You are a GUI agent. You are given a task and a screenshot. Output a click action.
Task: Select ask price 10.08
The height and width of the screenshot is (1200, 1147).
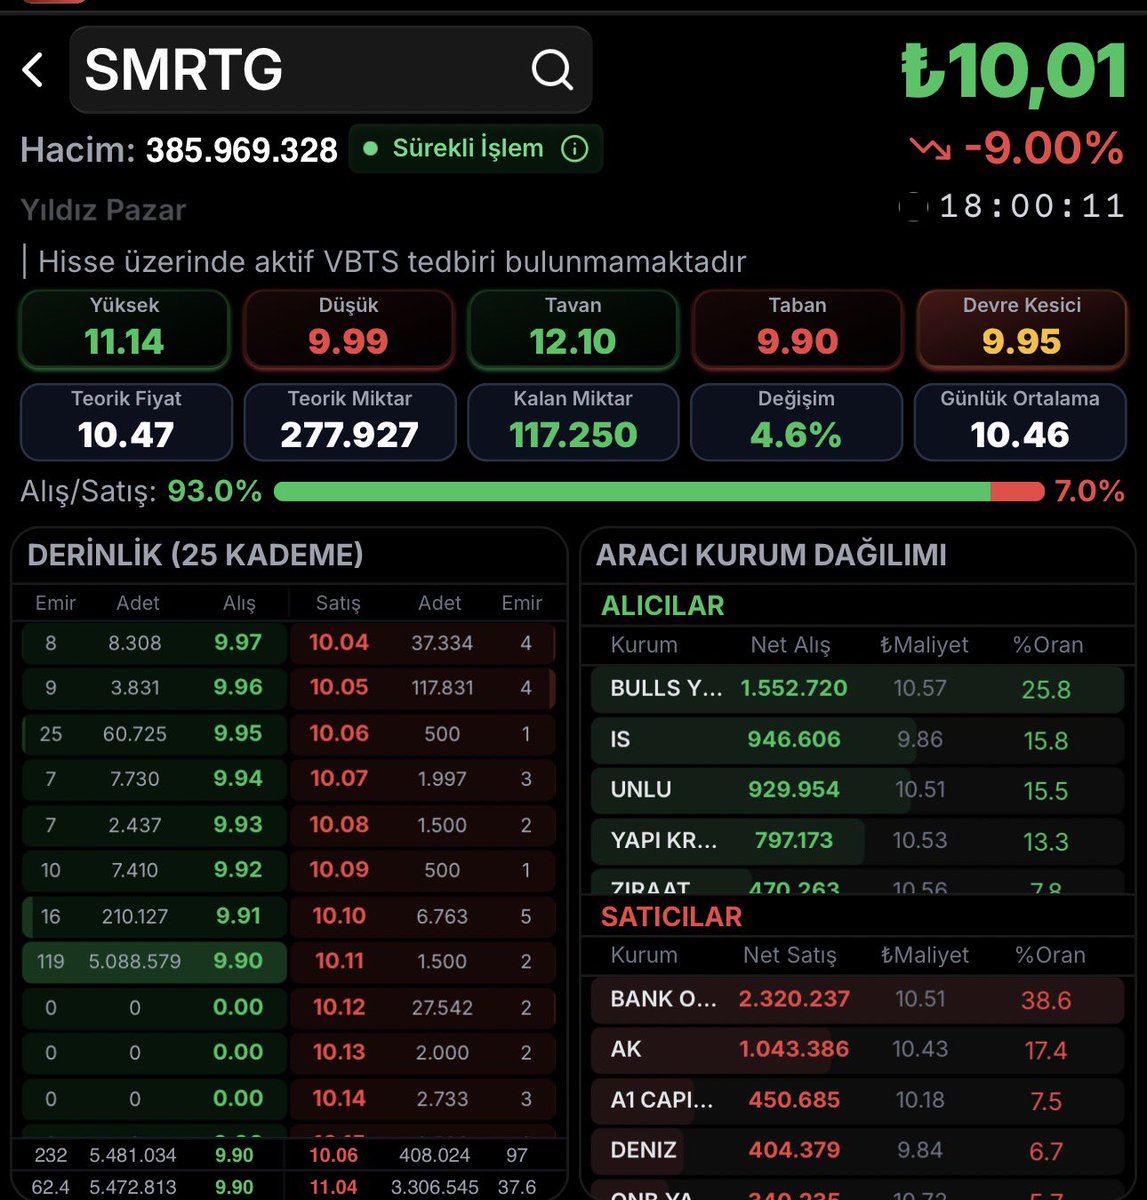pyautogui.click(x=339, y=825)
